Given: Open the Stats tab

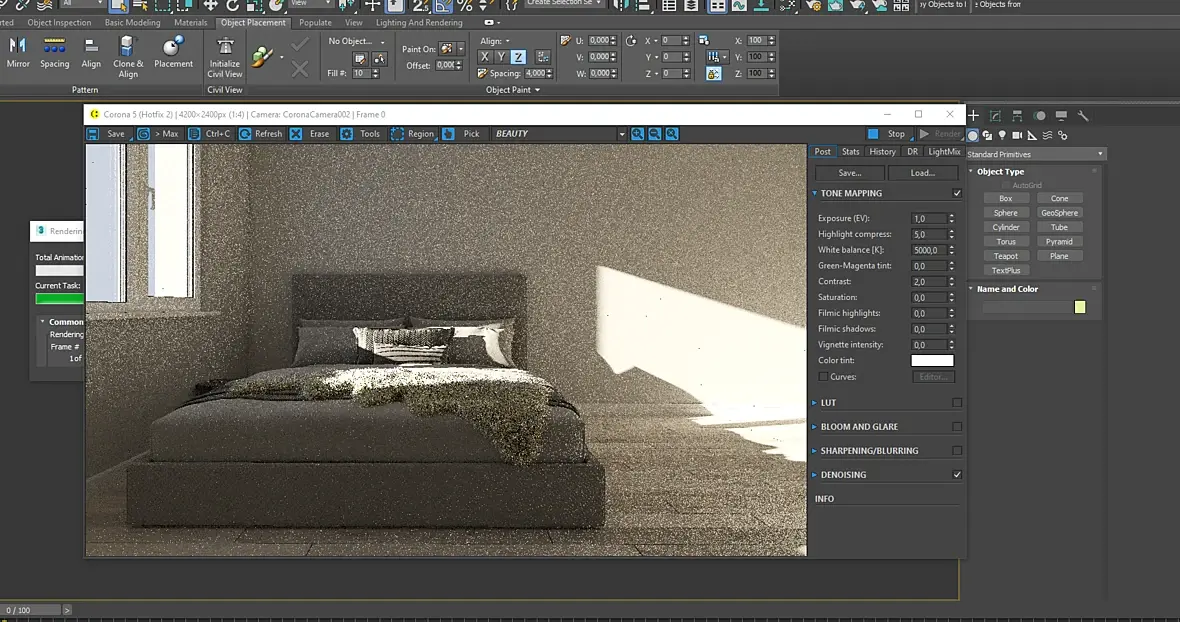Looking at the screenshot, I should 850,152.
